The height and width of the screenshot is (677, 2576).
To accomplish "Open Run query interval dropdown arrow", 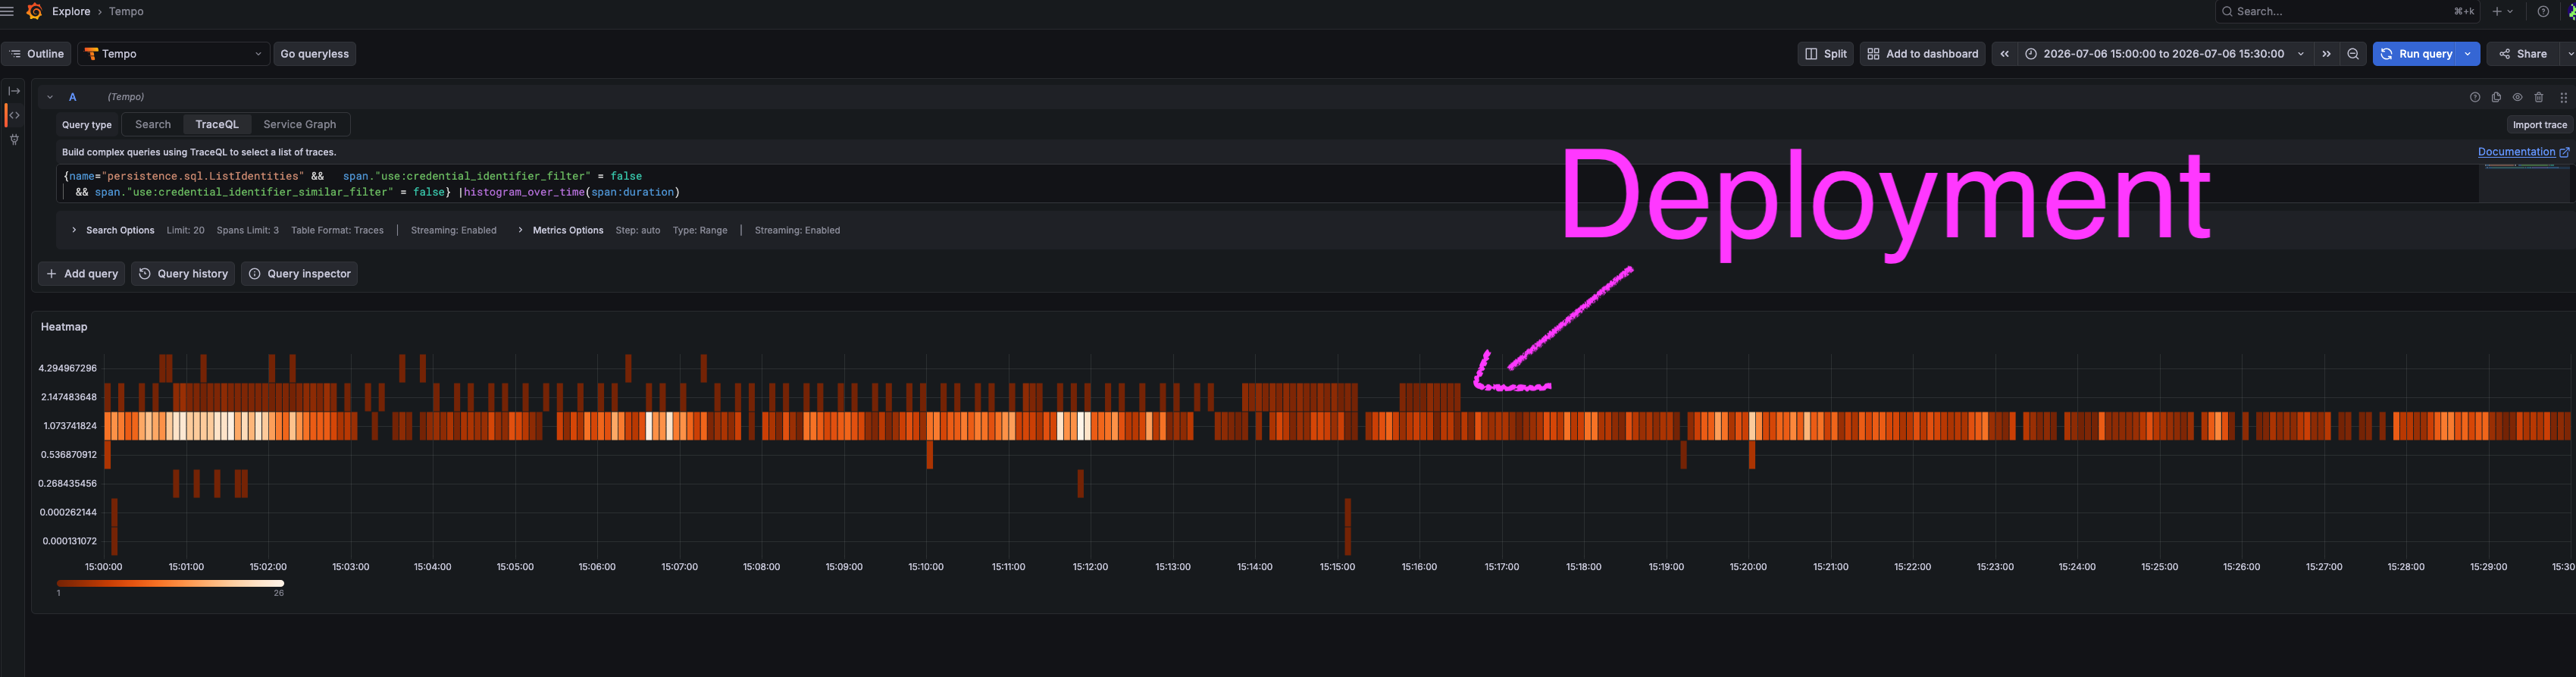I will click(2468, 54).
